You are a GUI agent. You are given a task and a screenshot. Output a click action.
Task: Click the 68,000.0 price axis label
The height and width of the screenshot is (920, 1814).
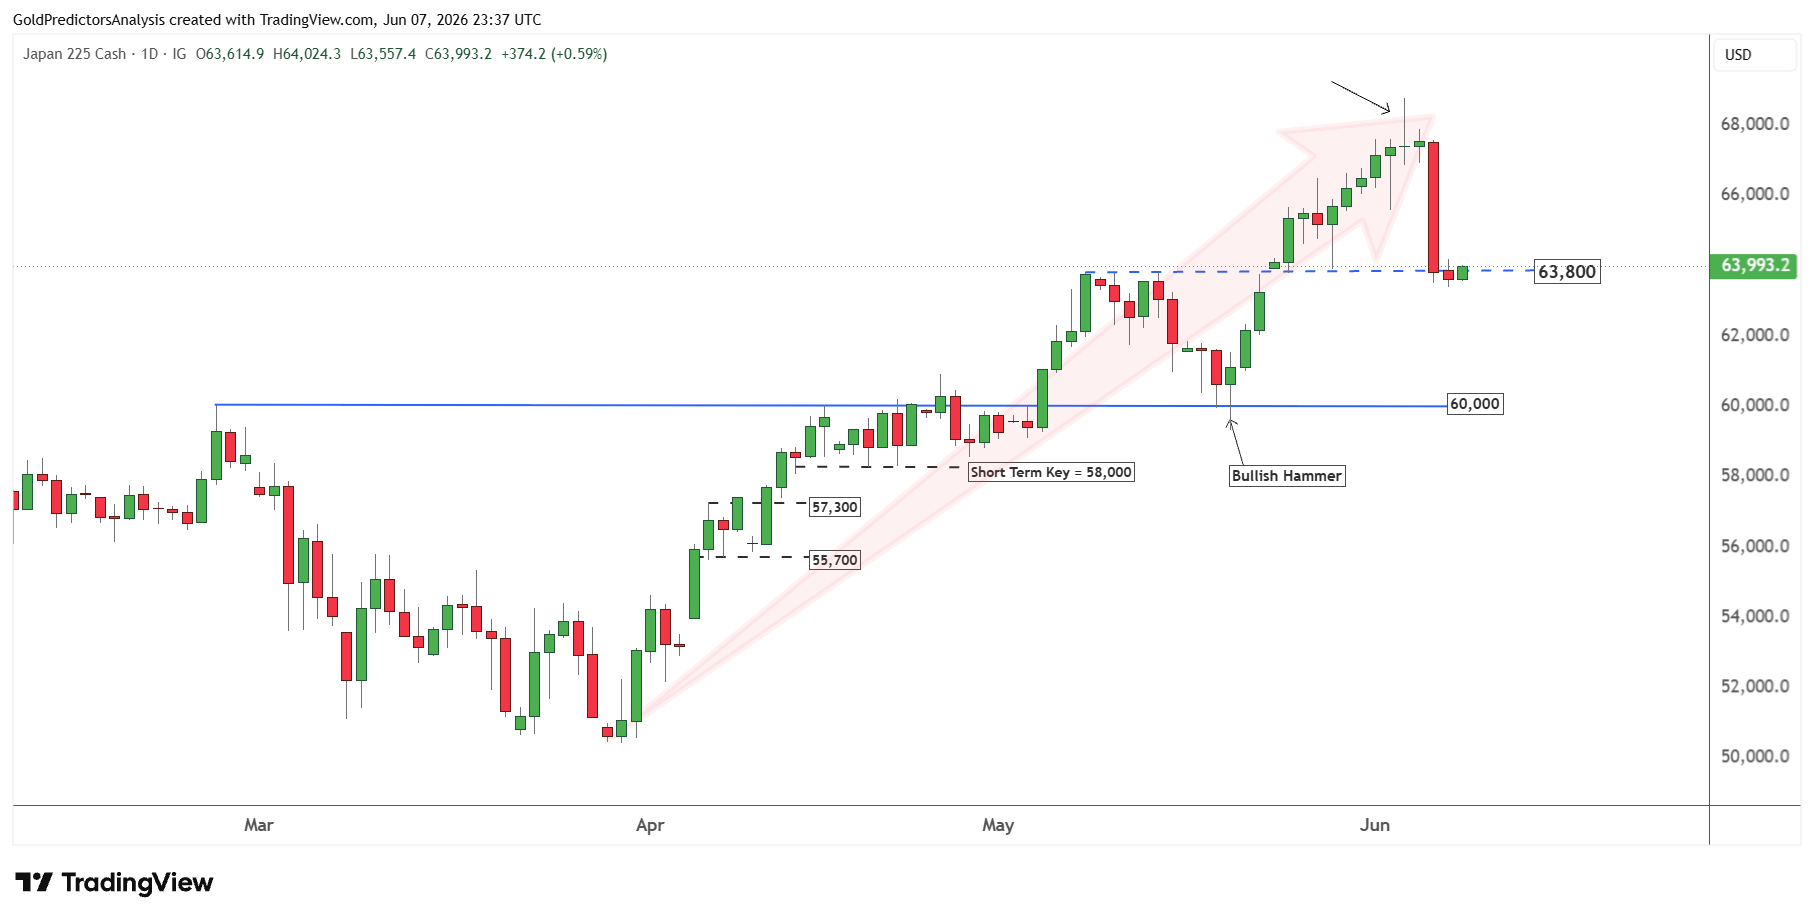pos(1755,124)
